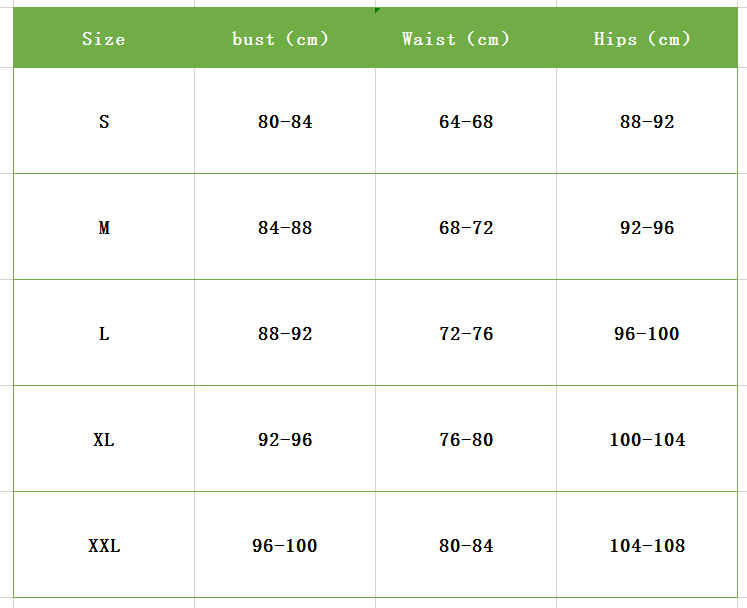This screenshot has height=608, width=747.
Task: Click the hips cell showing 100-104
Action: click(647, 440)
